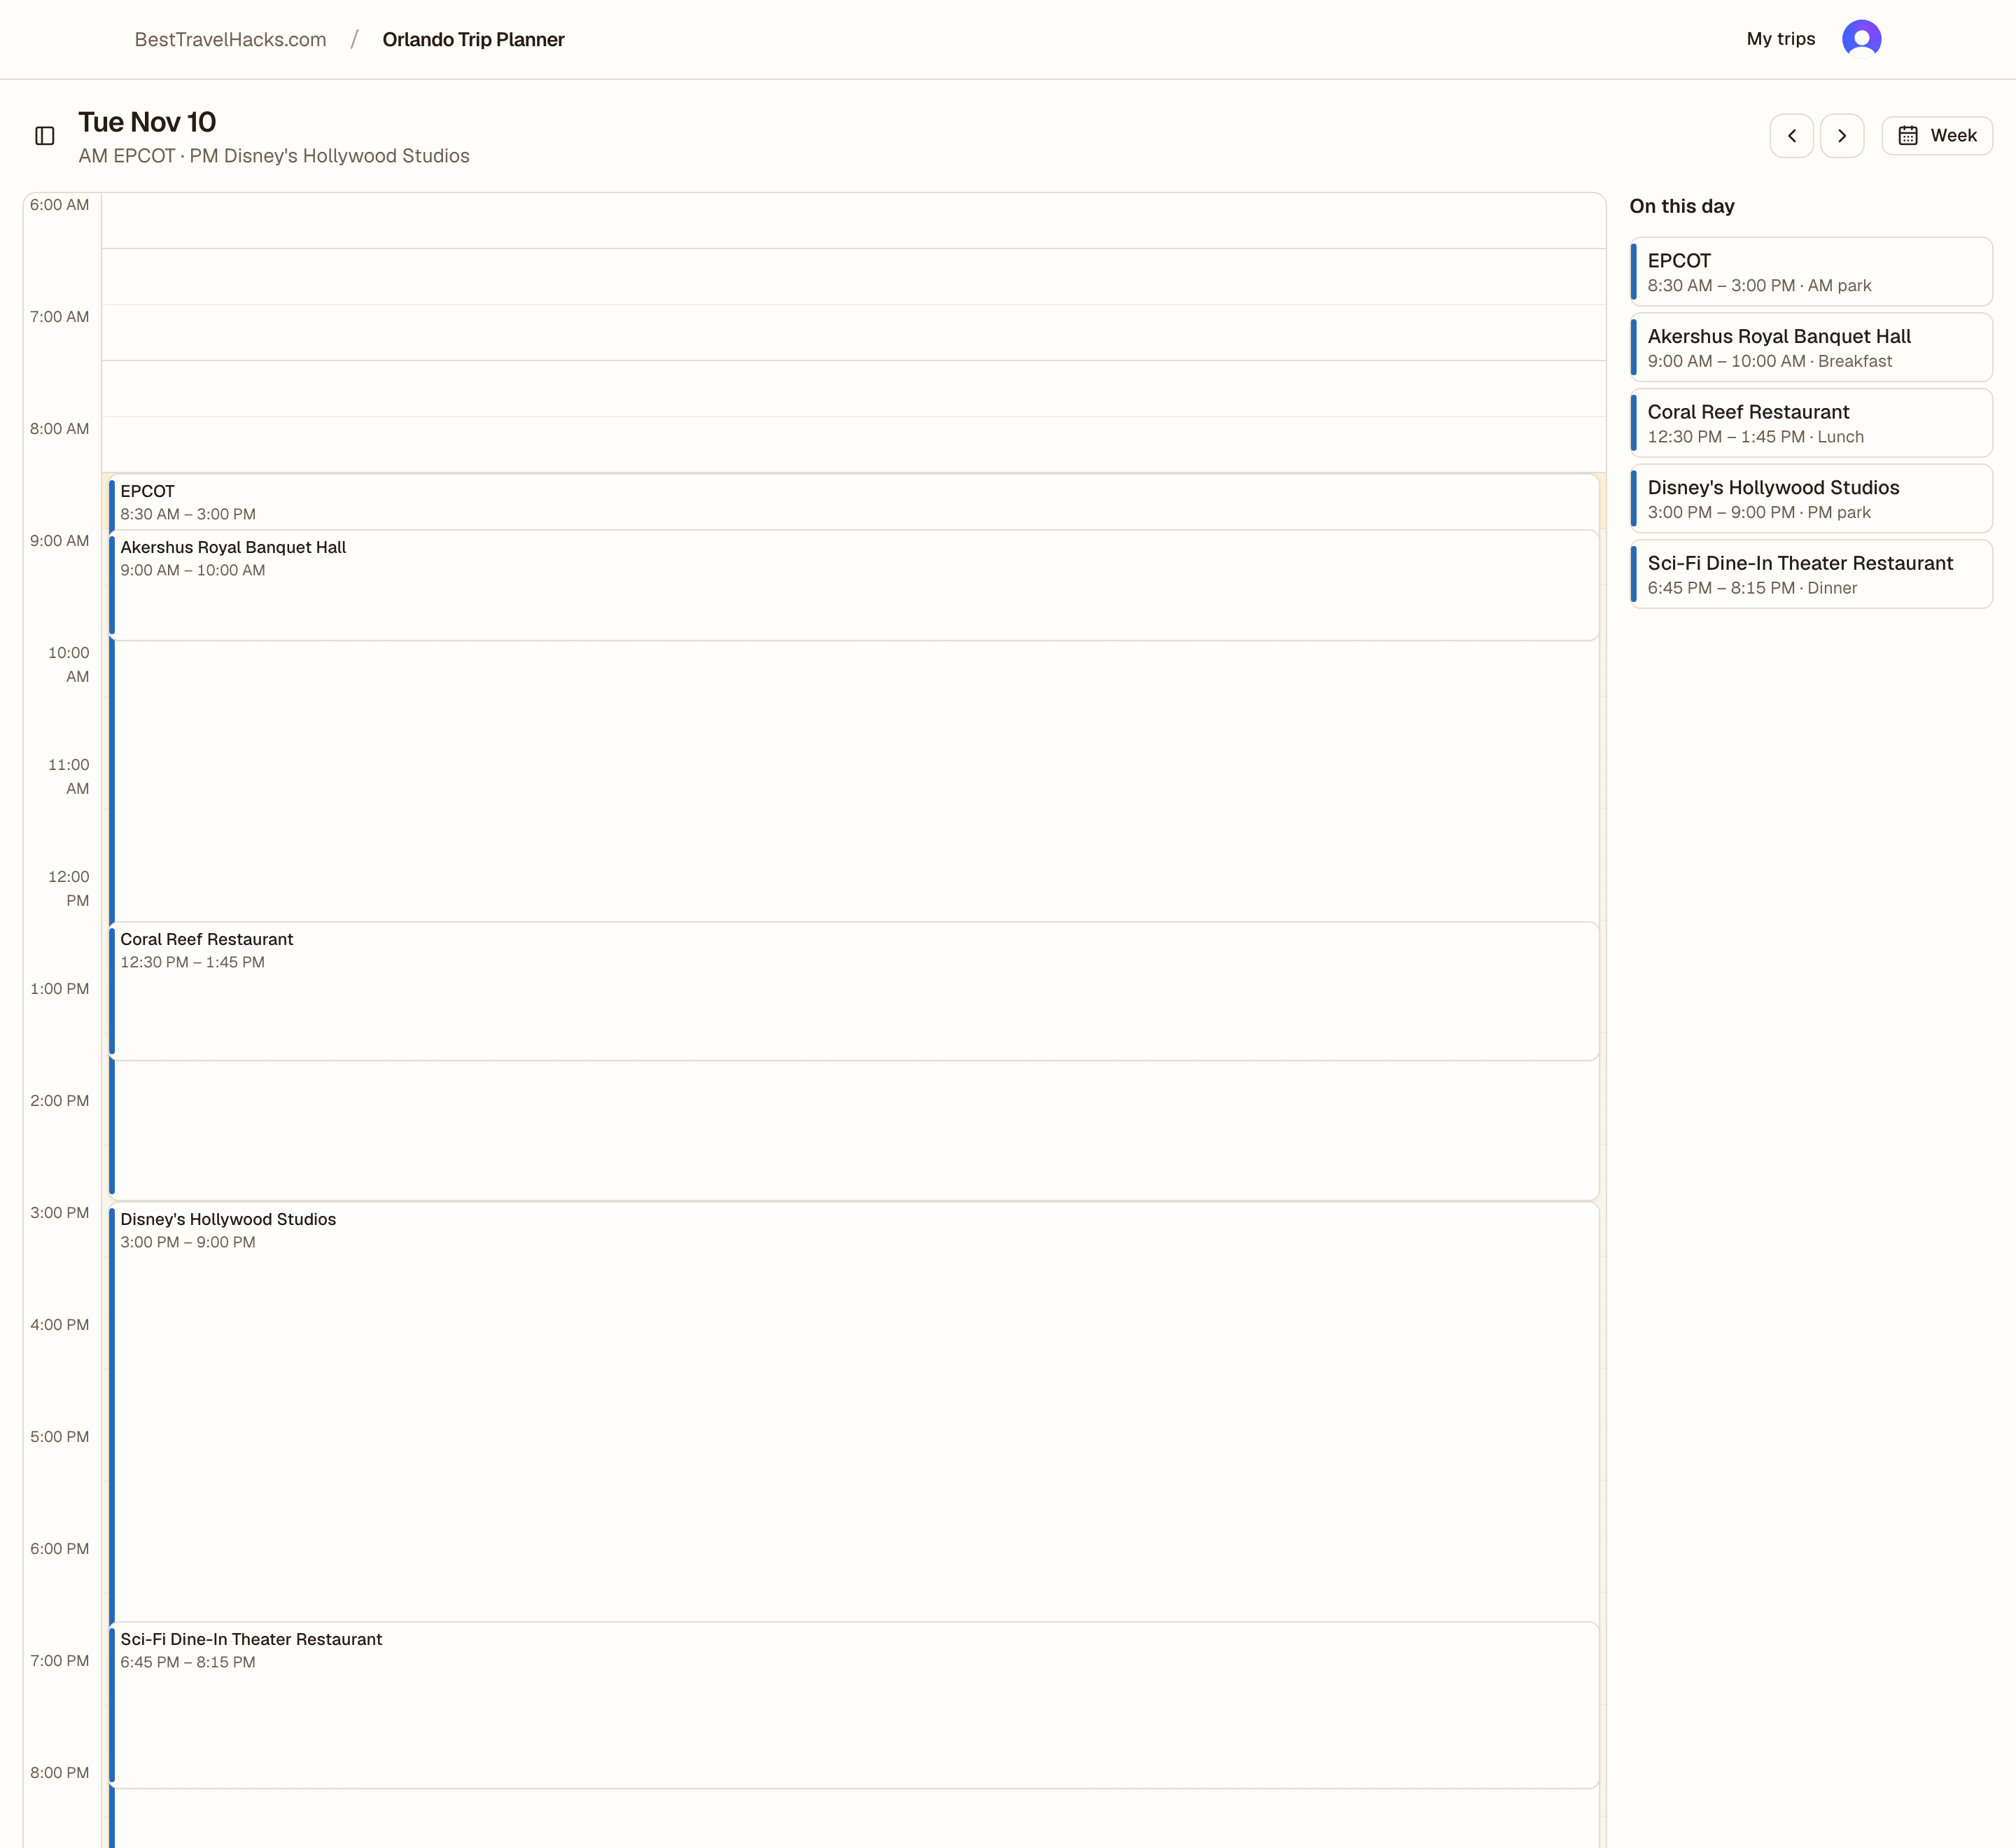Open BestTravelHacks.com breadcrumb

pyautogui.click(x=230, y=39)
